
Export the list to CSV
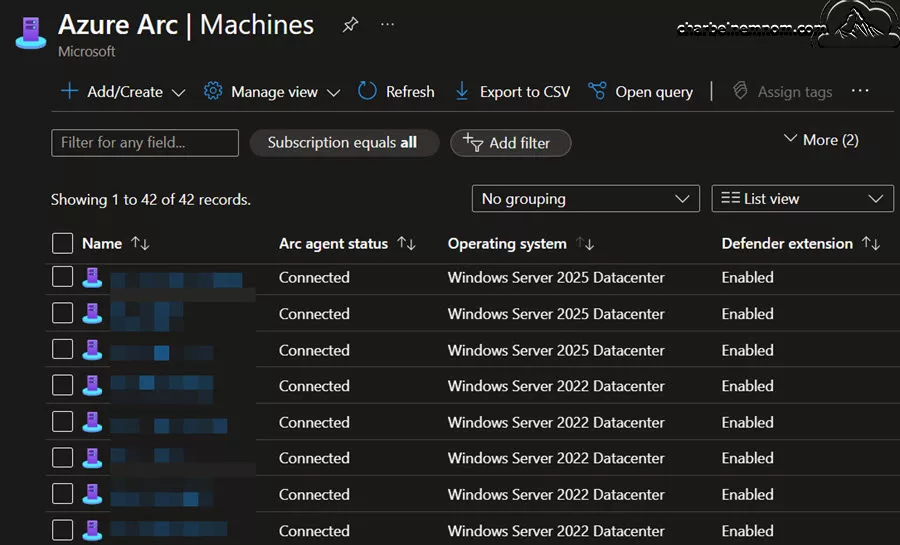point(513,92)
